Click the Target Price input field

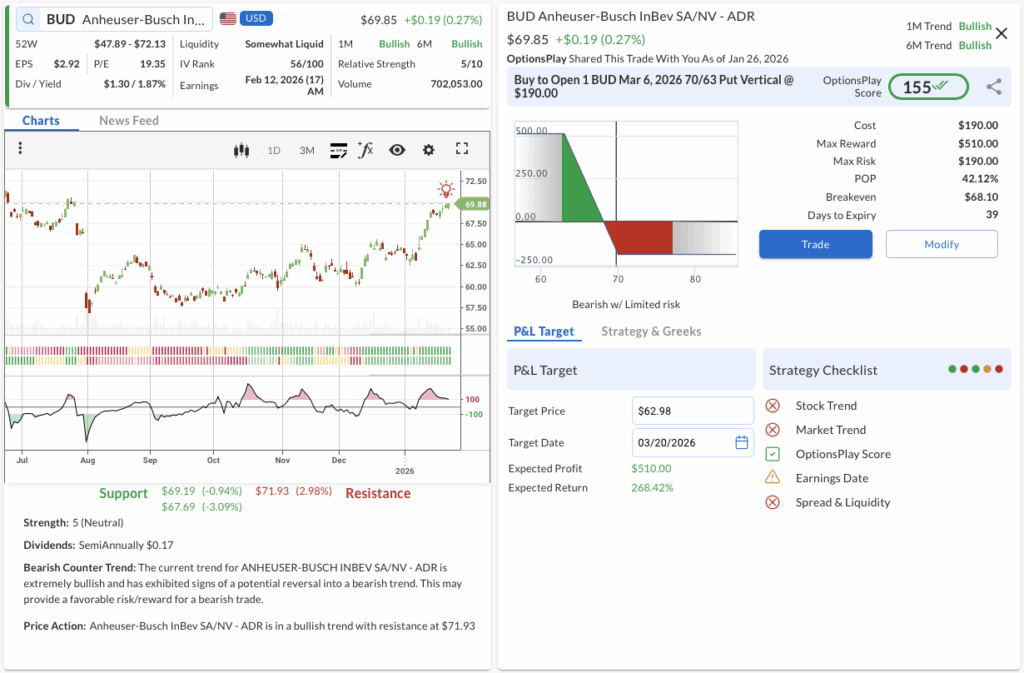692,411
